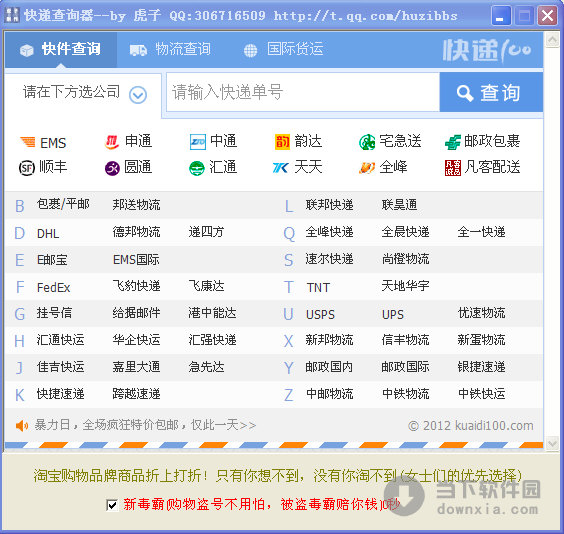Click the truck icon beside 物流查询
Viewport: 564px width, 534px height.
pos(138,50)
